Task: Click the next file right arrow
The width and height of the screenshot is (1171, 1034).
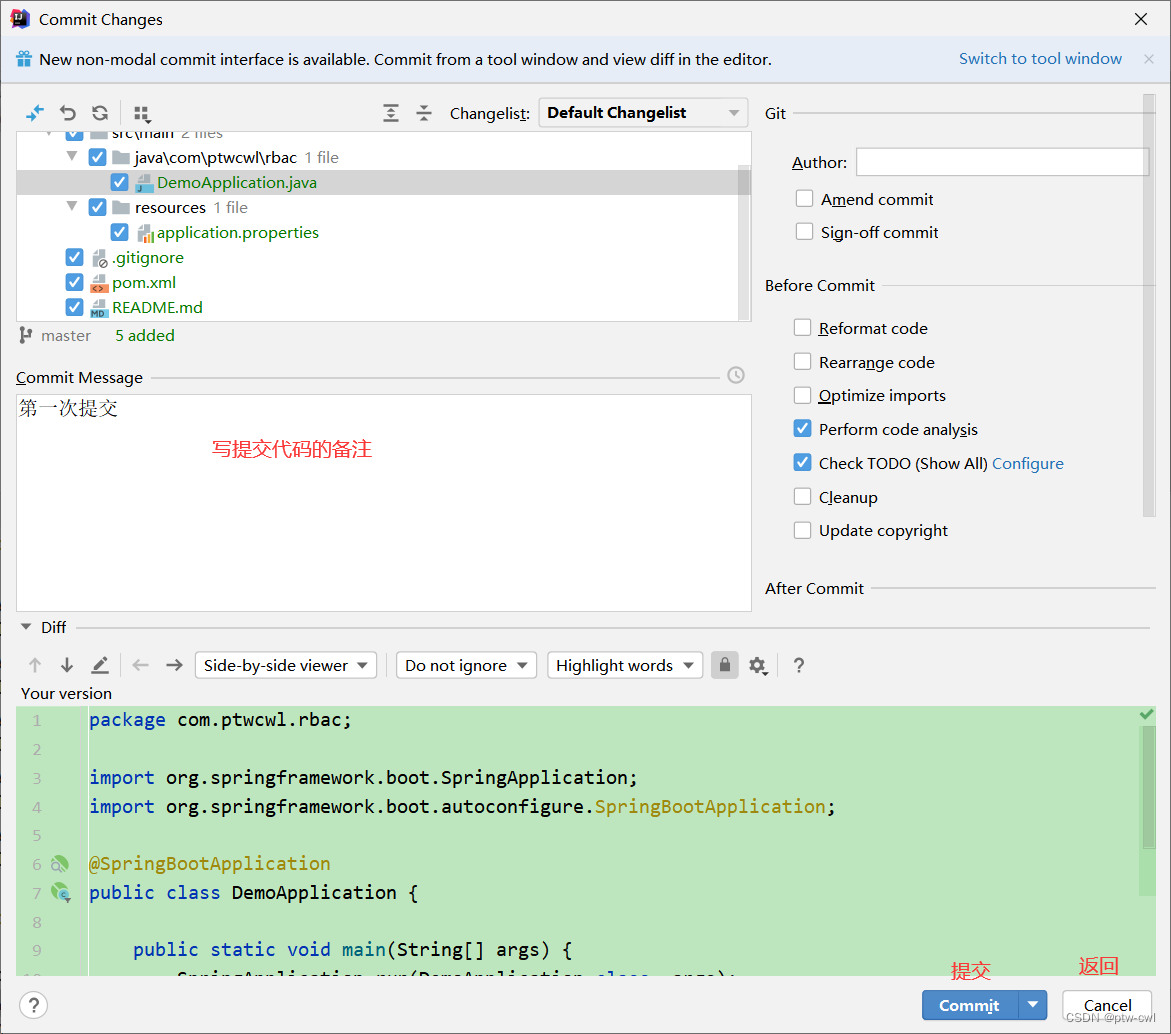Action: [x=174, y=665]
